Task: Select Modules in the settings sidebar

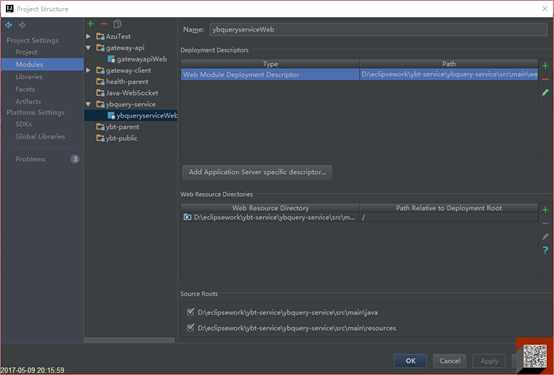Action: tap(42, 64)
